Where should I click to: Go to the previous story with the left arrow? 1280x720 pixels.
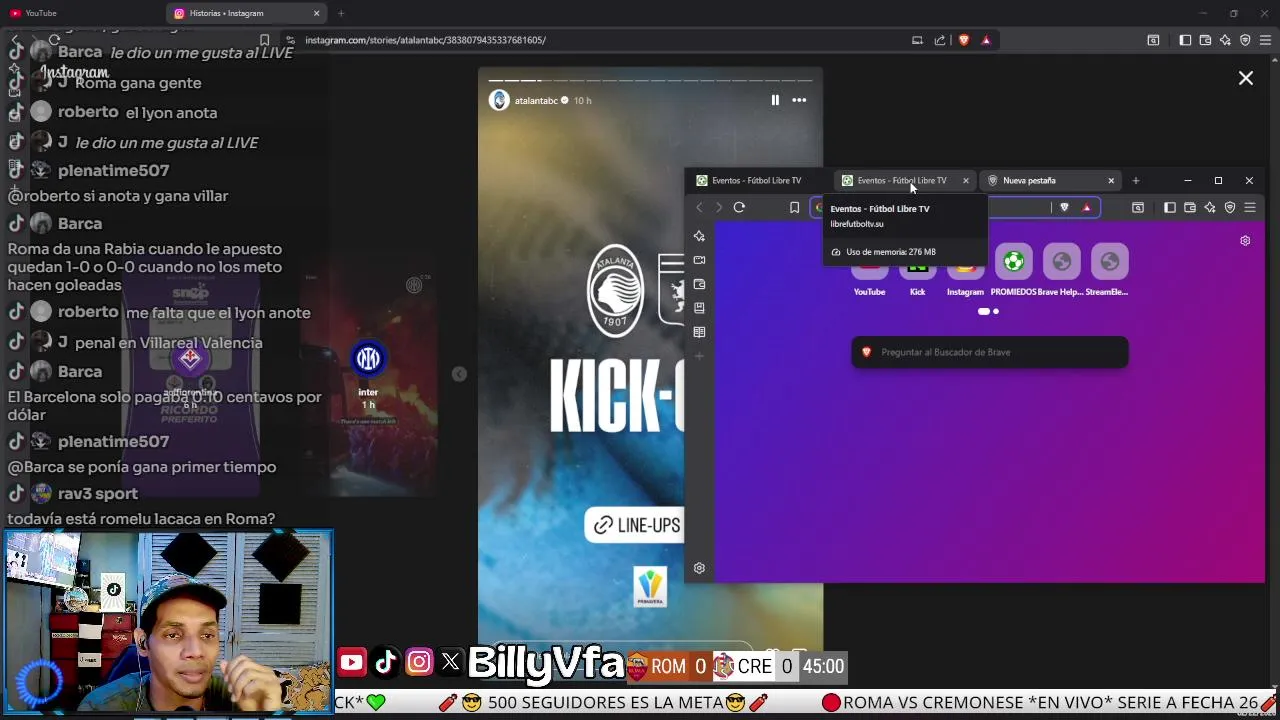(459, 374)
